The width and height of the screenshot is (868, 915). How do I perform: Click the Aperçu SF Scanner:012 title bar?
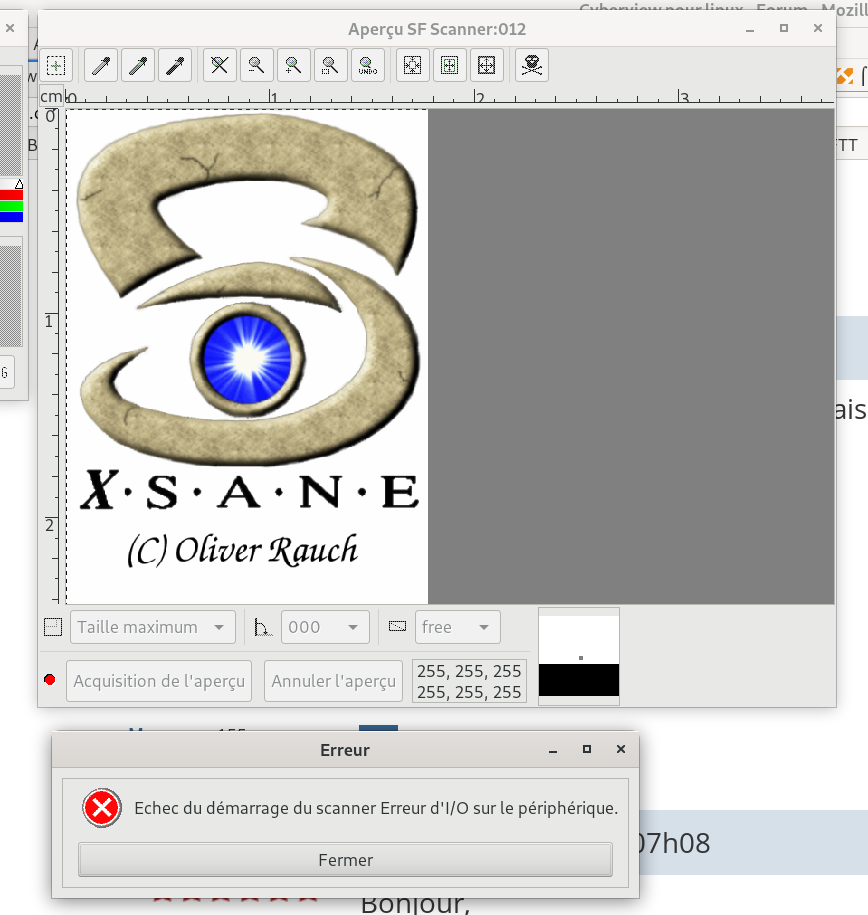437,29
